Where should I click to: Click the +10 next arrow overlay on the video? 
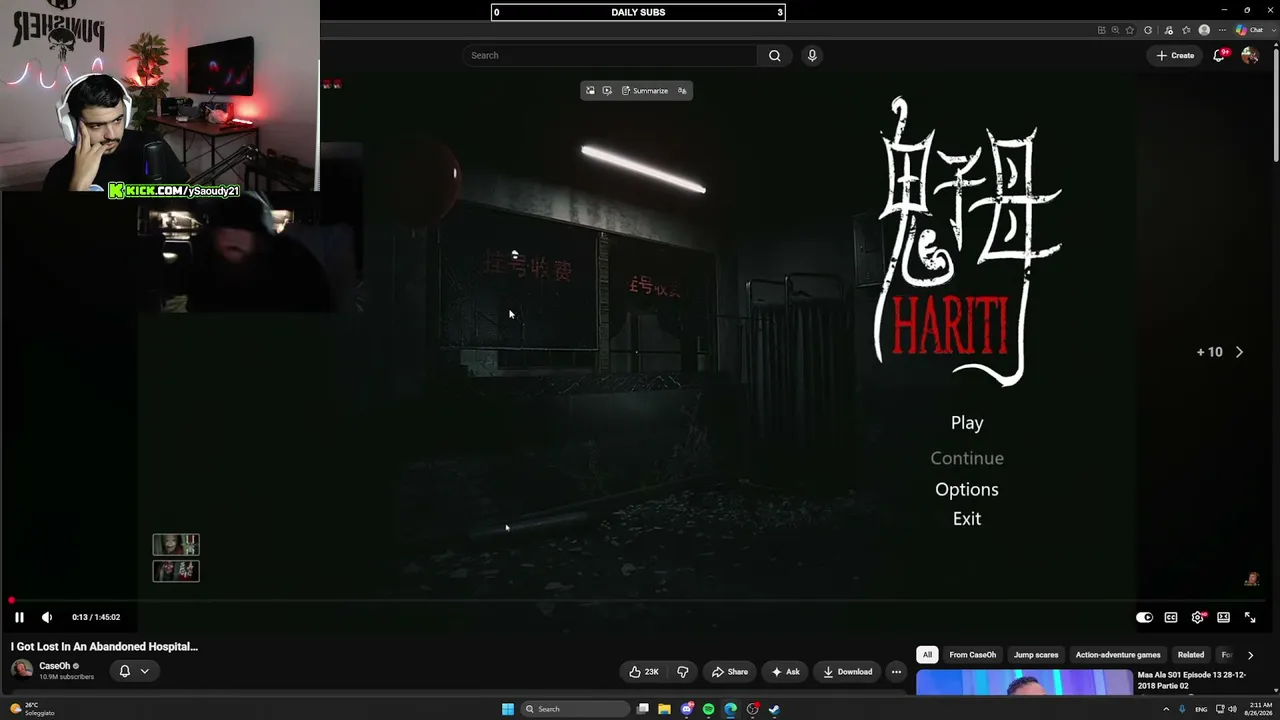point(1221,352)
